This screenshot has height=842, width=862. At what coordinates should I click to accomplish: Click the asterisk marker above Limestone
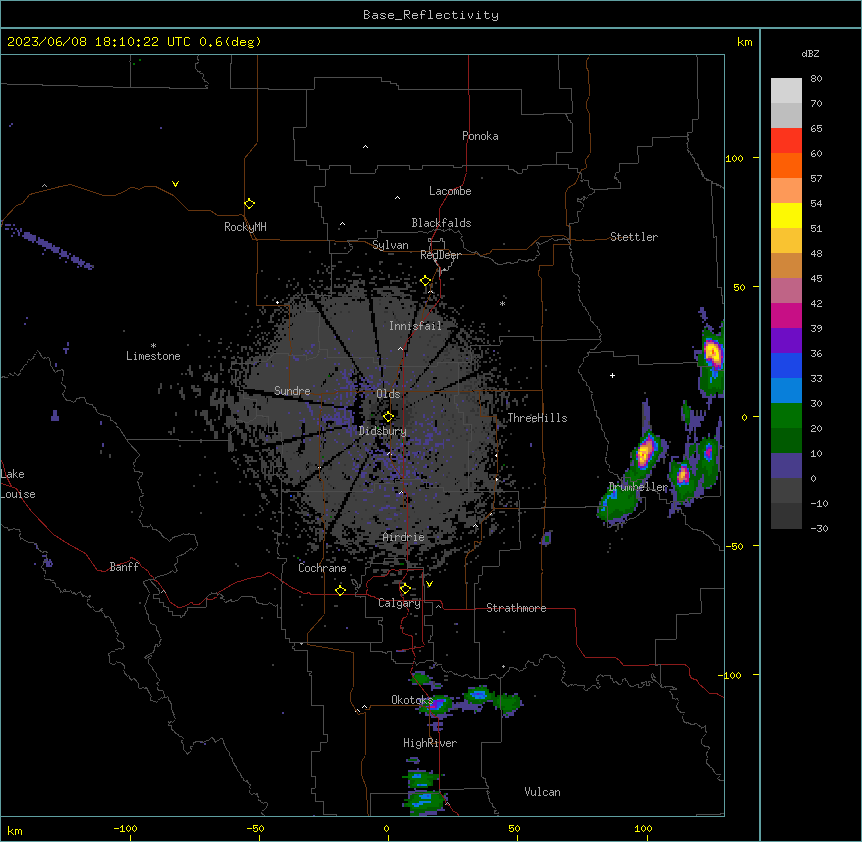point(153,346)
